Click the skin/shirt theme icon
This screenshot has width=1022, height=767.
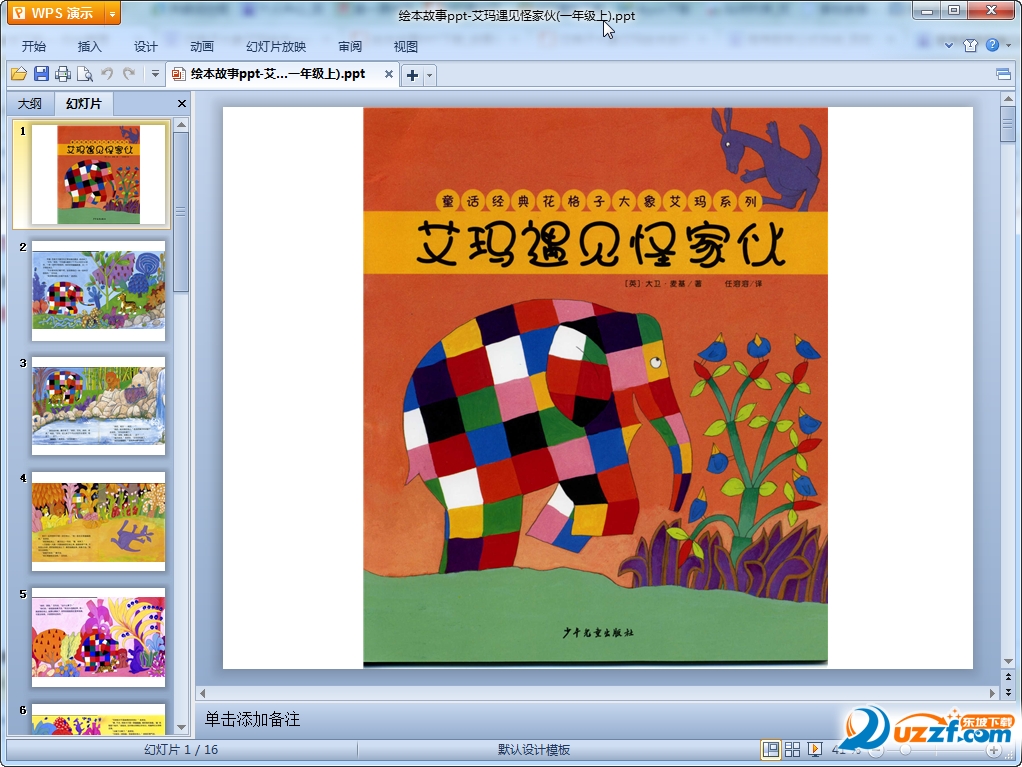coord(971,45)
